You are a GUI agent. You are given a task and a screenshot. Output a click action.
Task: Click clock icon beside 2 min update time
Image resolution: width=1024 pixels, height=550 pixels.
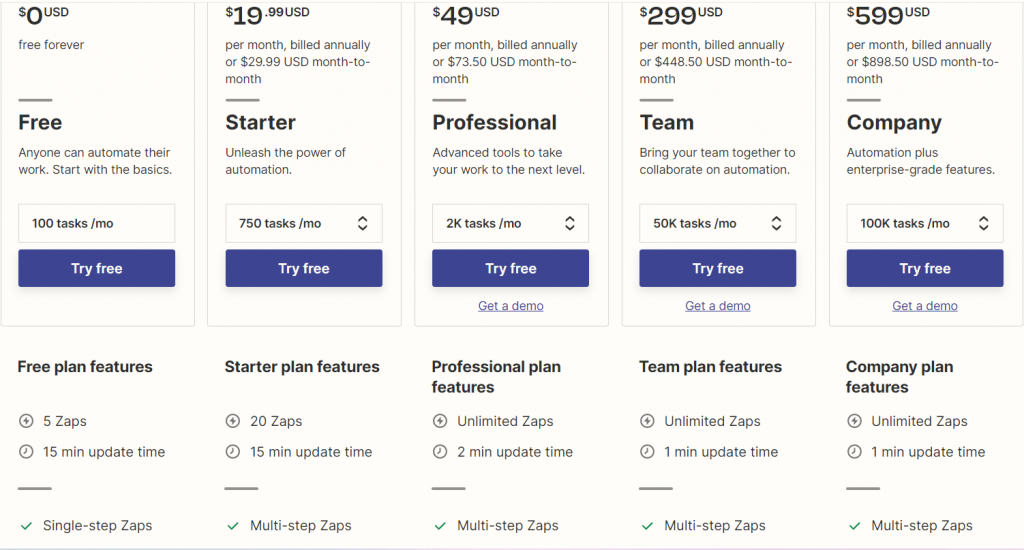(x=440, y=452)
